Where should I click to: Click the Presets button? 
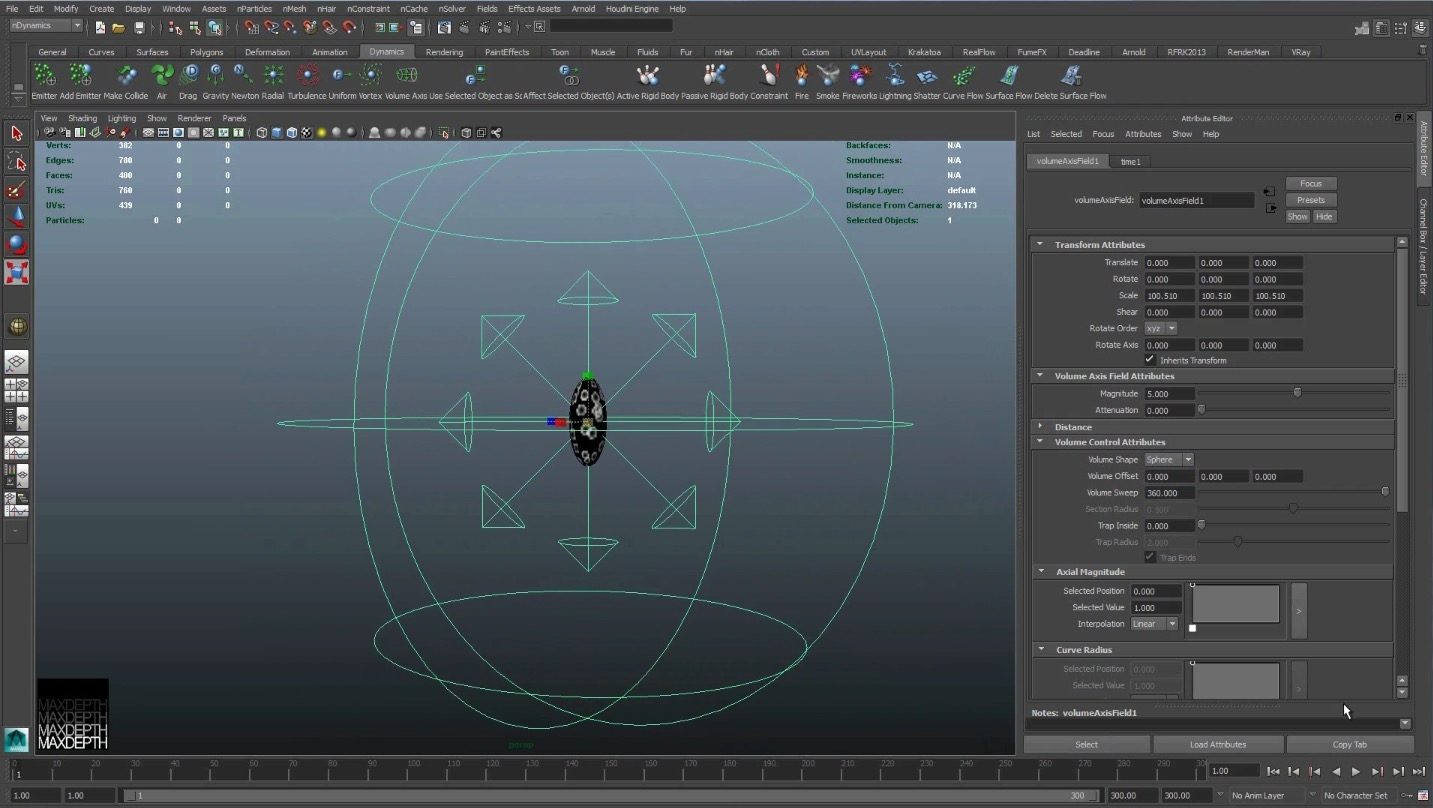[1311, 200]
